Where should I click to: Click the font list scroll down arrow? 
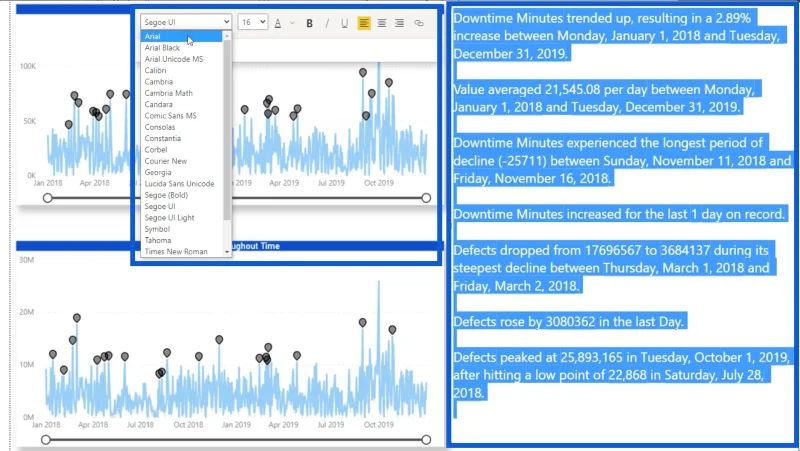227,252
